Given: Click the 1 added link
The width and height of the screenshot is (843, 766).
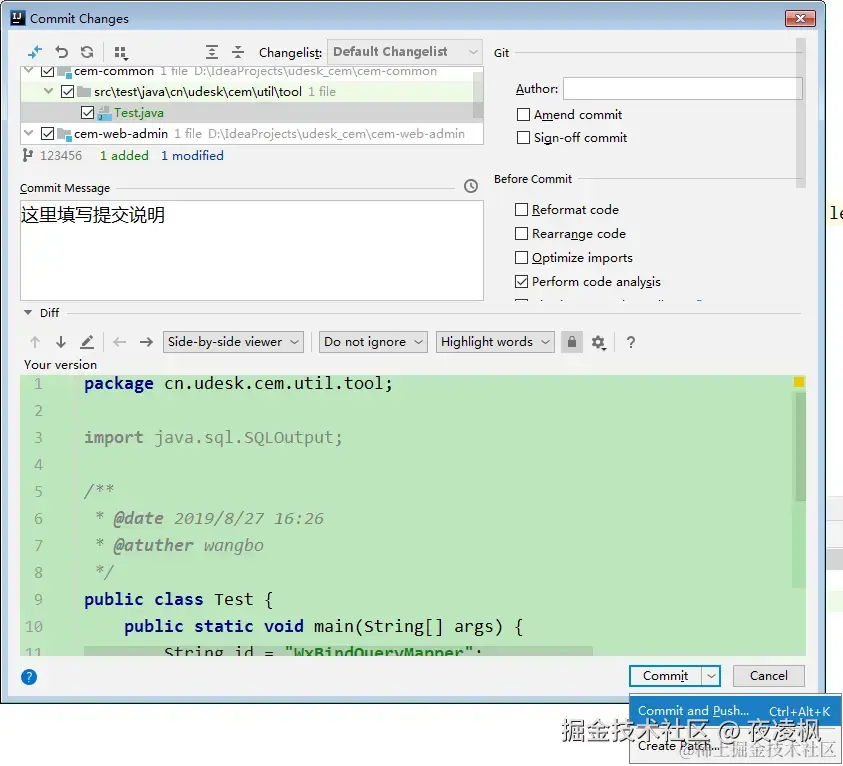Looking at the screenshot, I should tap(124, 155).
